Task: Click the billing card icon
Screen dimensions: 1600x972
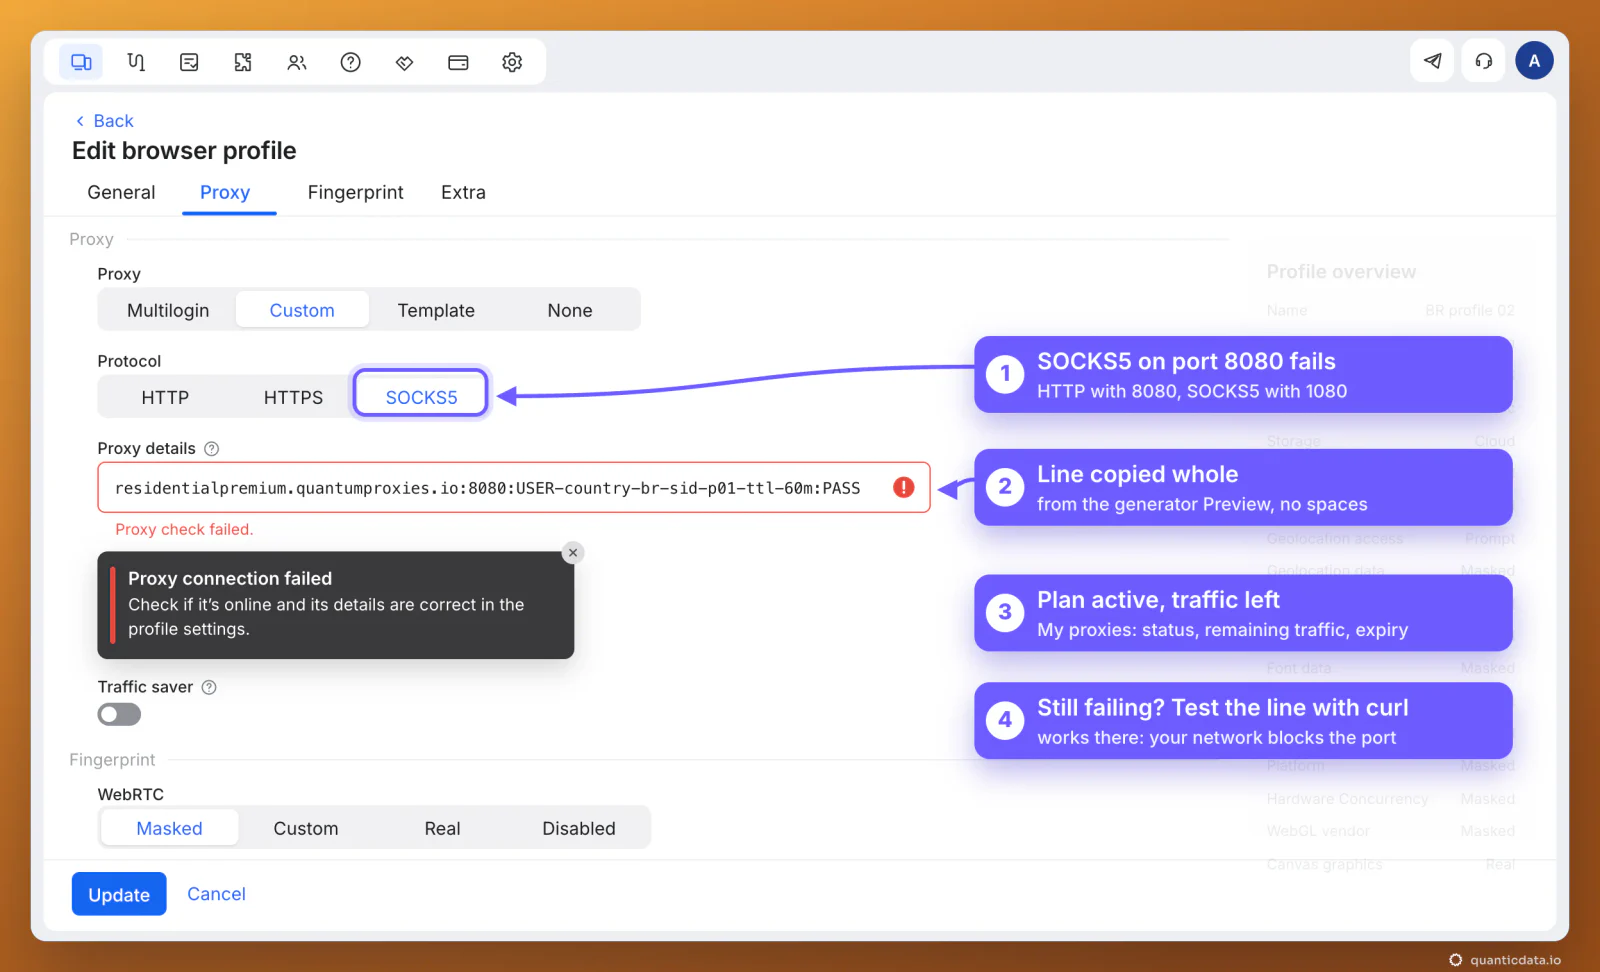Action: 458,62
